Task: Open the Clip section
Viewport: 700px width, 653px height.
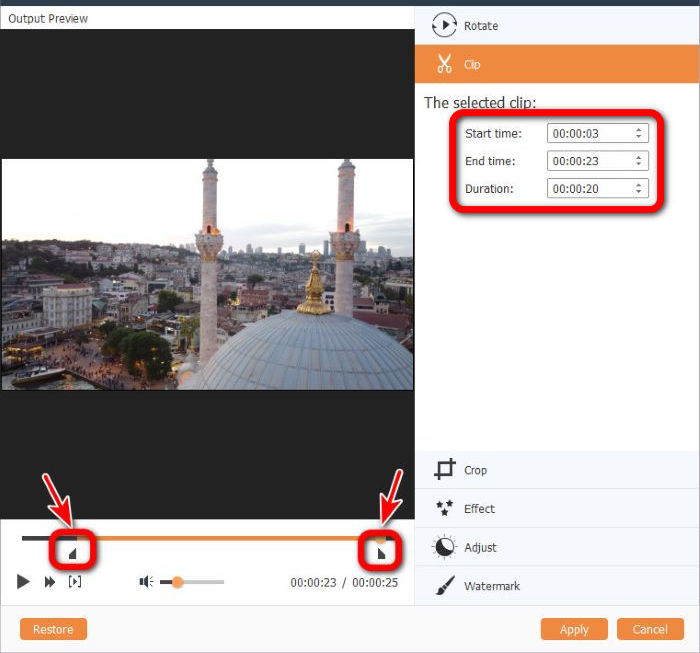Action: pos(557,64)
